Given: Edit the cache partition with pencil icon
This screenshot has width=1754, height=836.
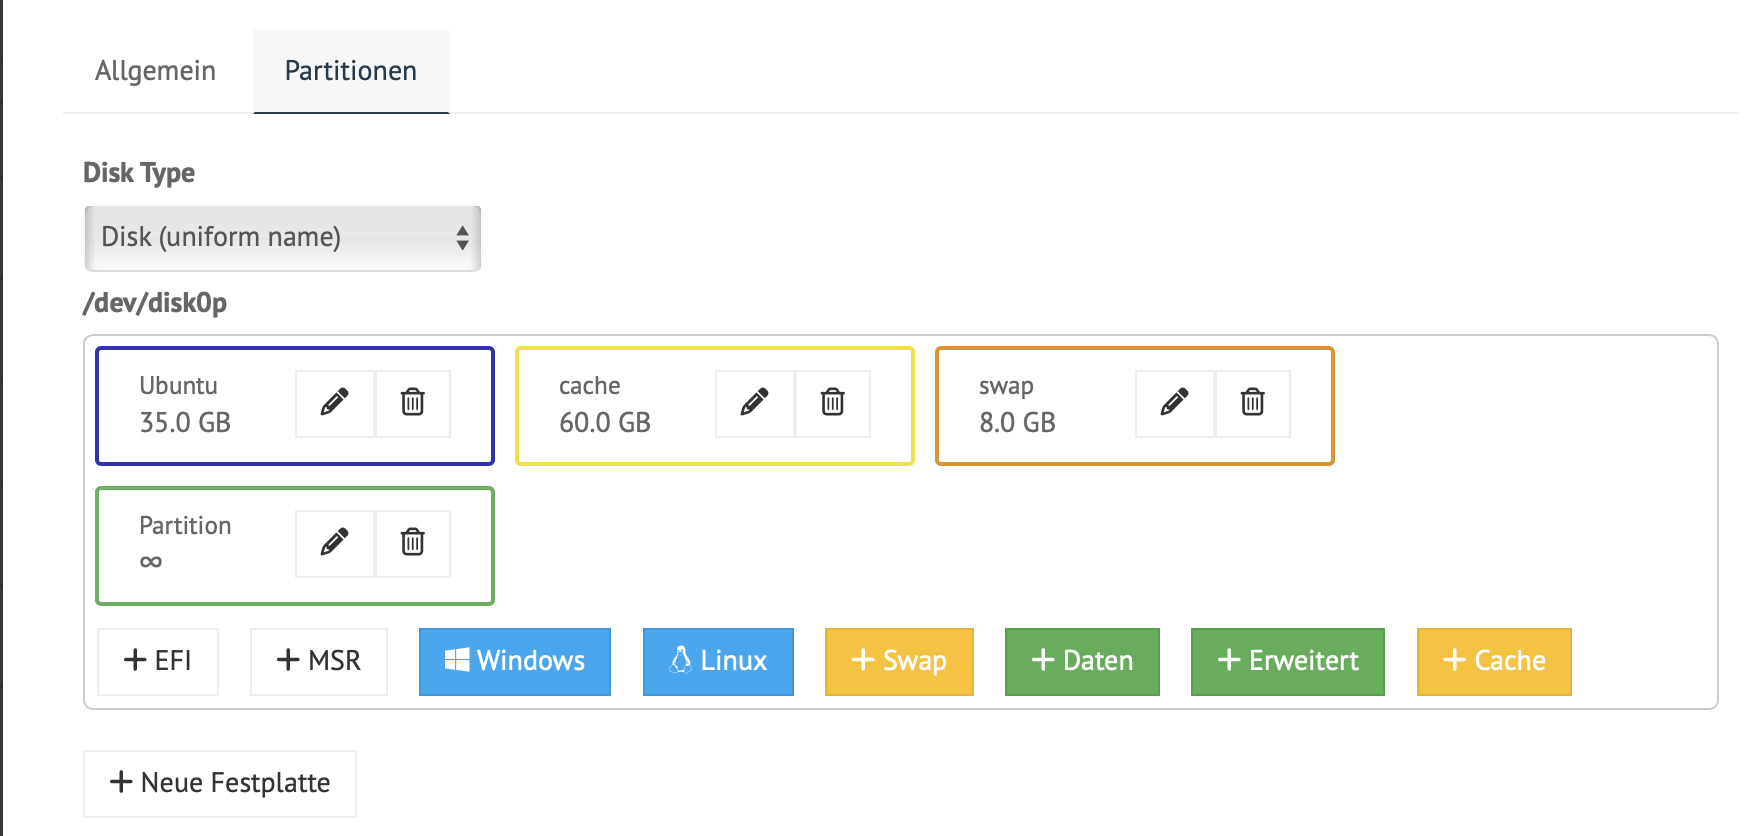Looking at the screenshot, I should [x=755, y=403].
